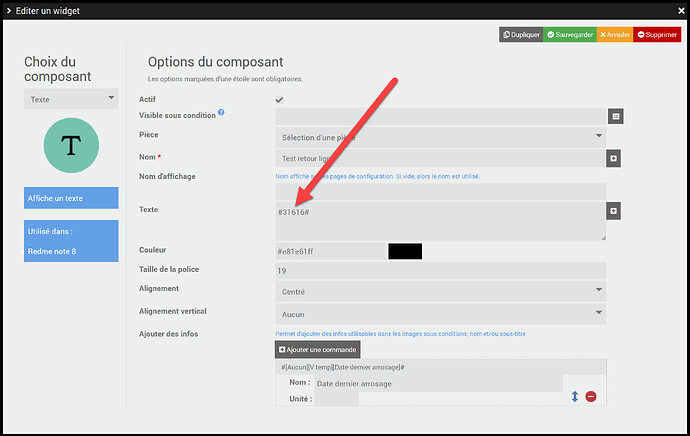Screen dimensions: 690x436
Task: Uncheck the Actif checkbox
Action: pos(279,100)
